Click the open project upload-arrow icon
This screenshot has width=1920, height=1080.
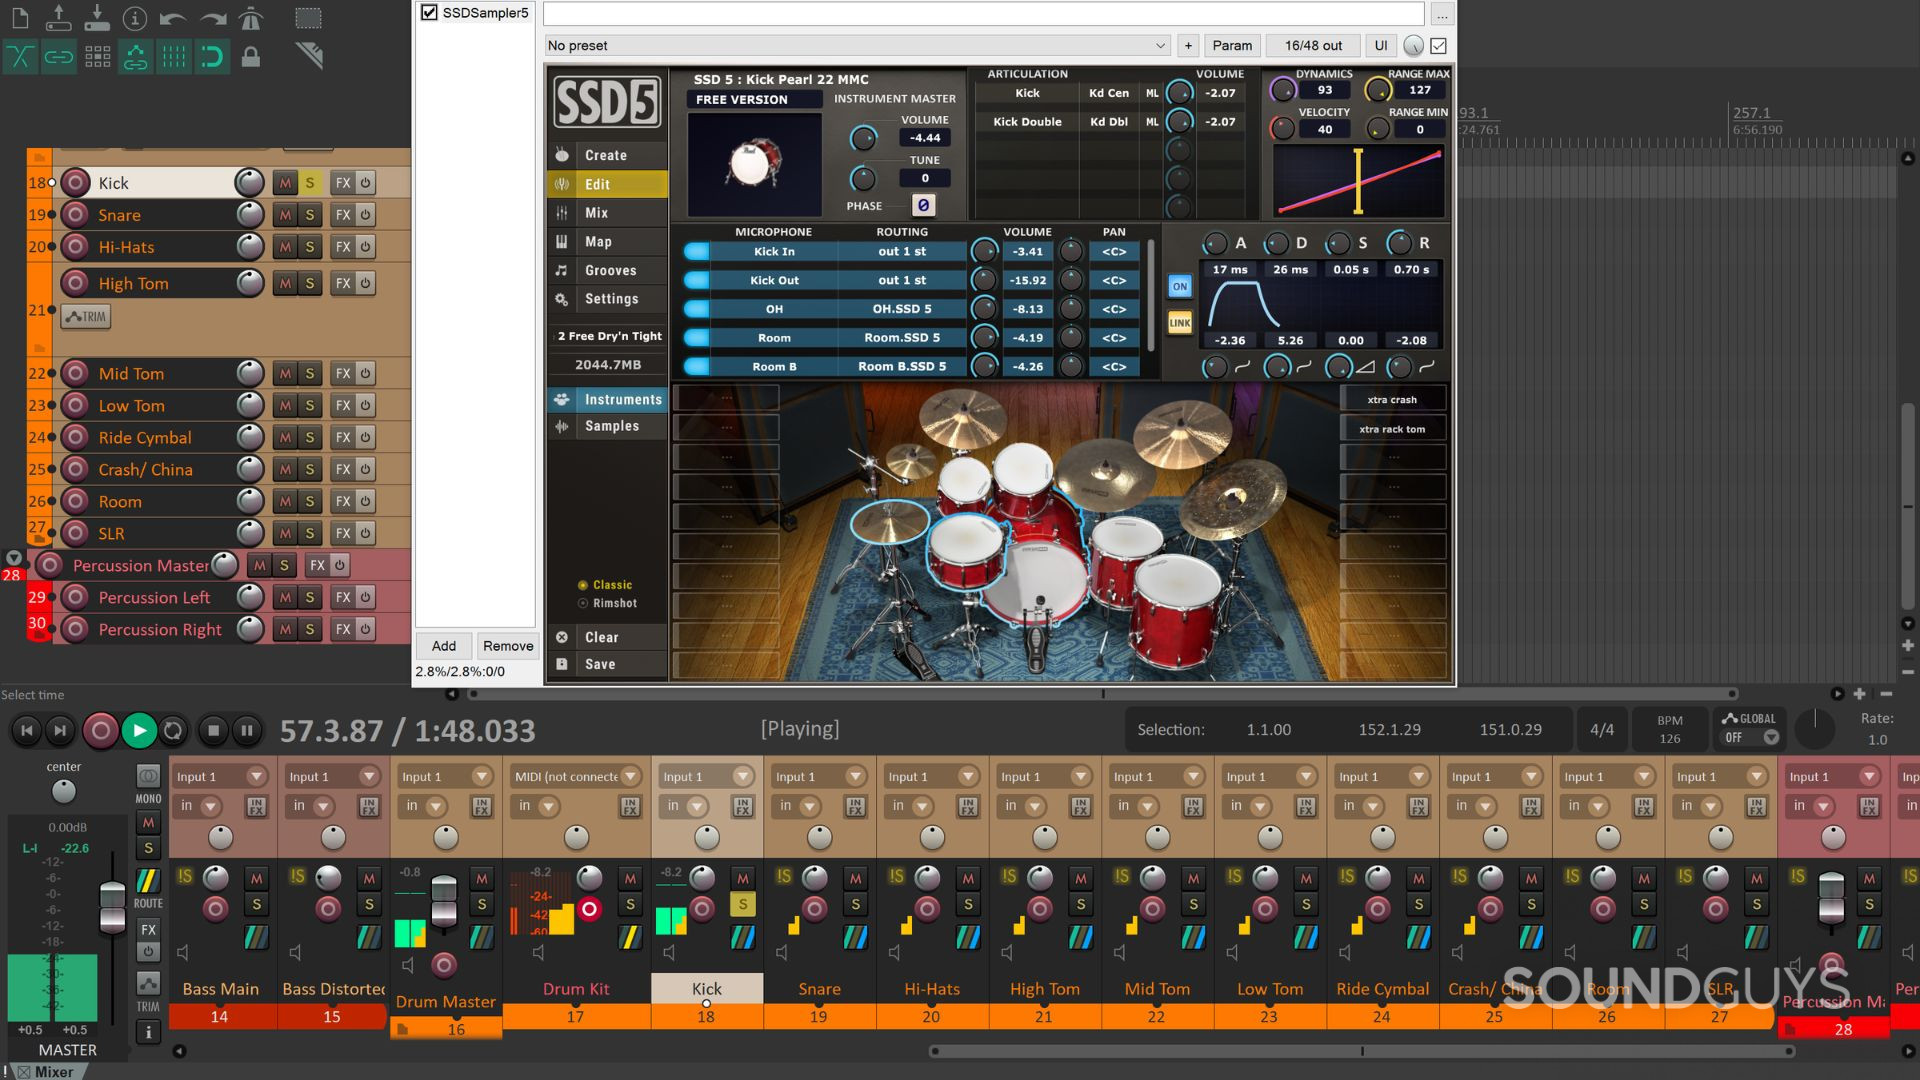pos(58,18)
